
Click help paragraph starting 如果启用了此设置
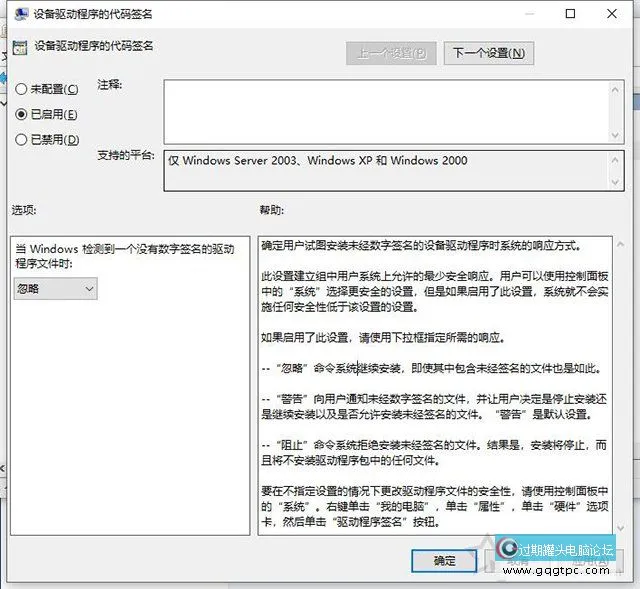[x=383, y=338]
